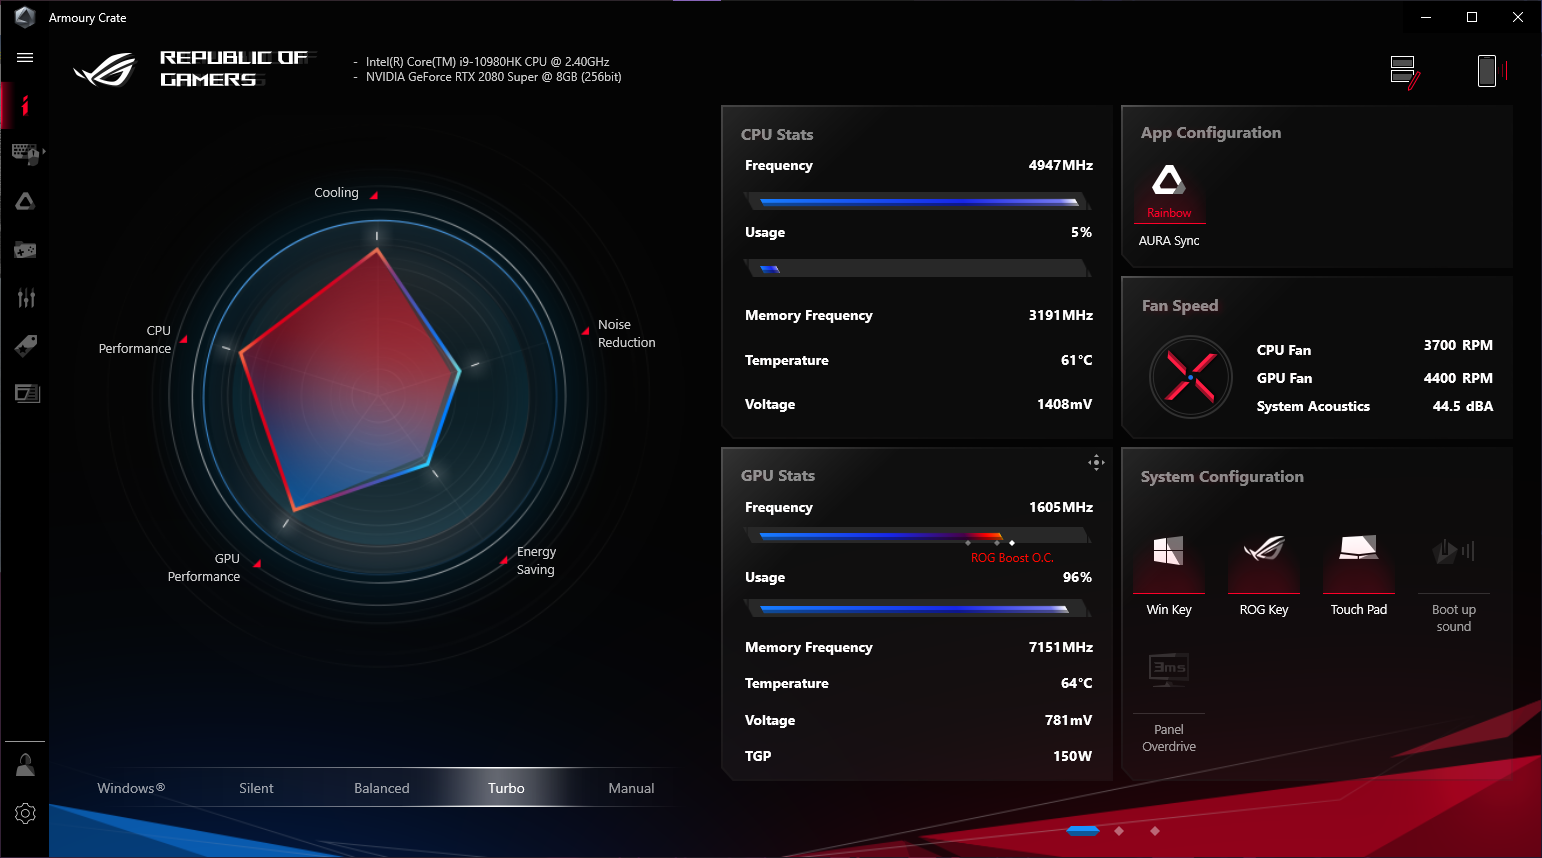Click the GPU usage 96% value
Viewport: 1542px width, 858px height.
[1078, 577]
